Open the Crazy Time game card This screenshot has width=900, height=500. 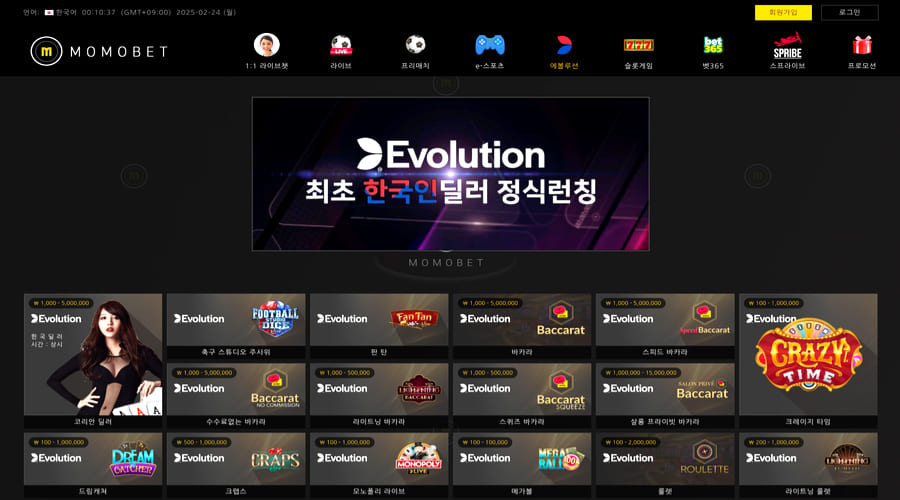(x=808, y=361)
